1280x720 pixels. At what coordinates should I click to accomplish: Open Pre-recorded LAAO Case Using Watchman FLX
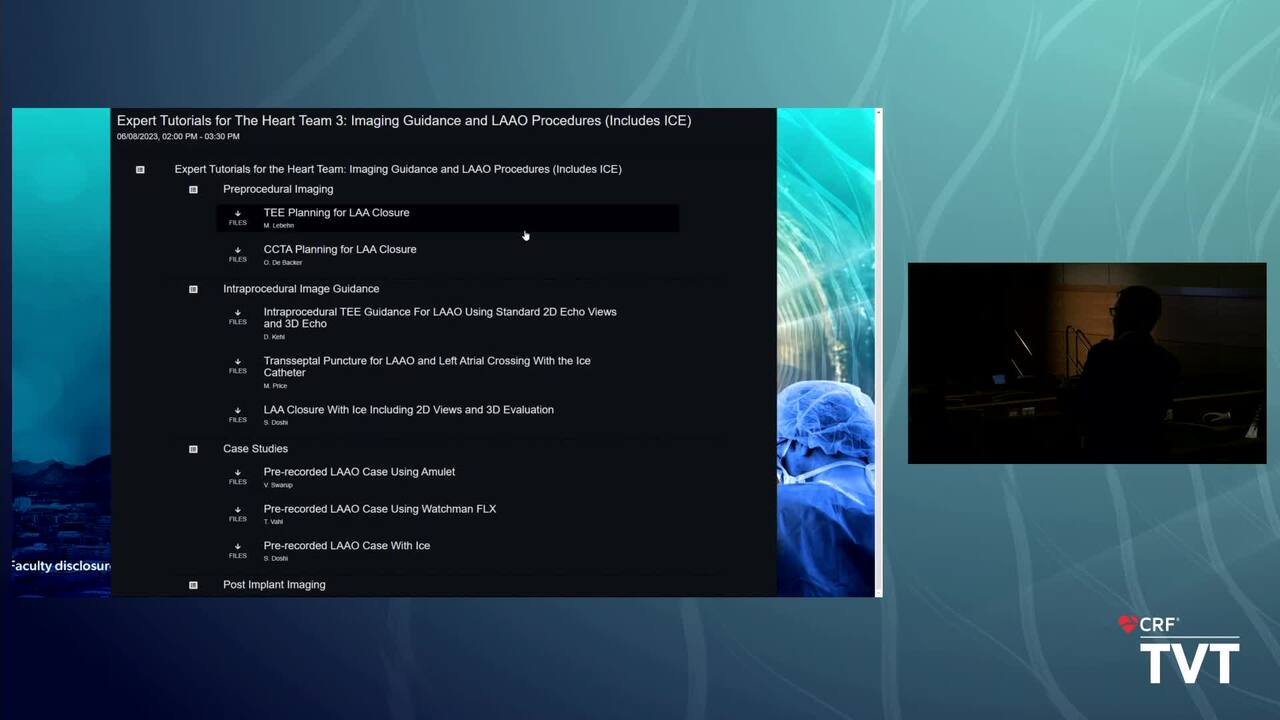click(380, 509)
